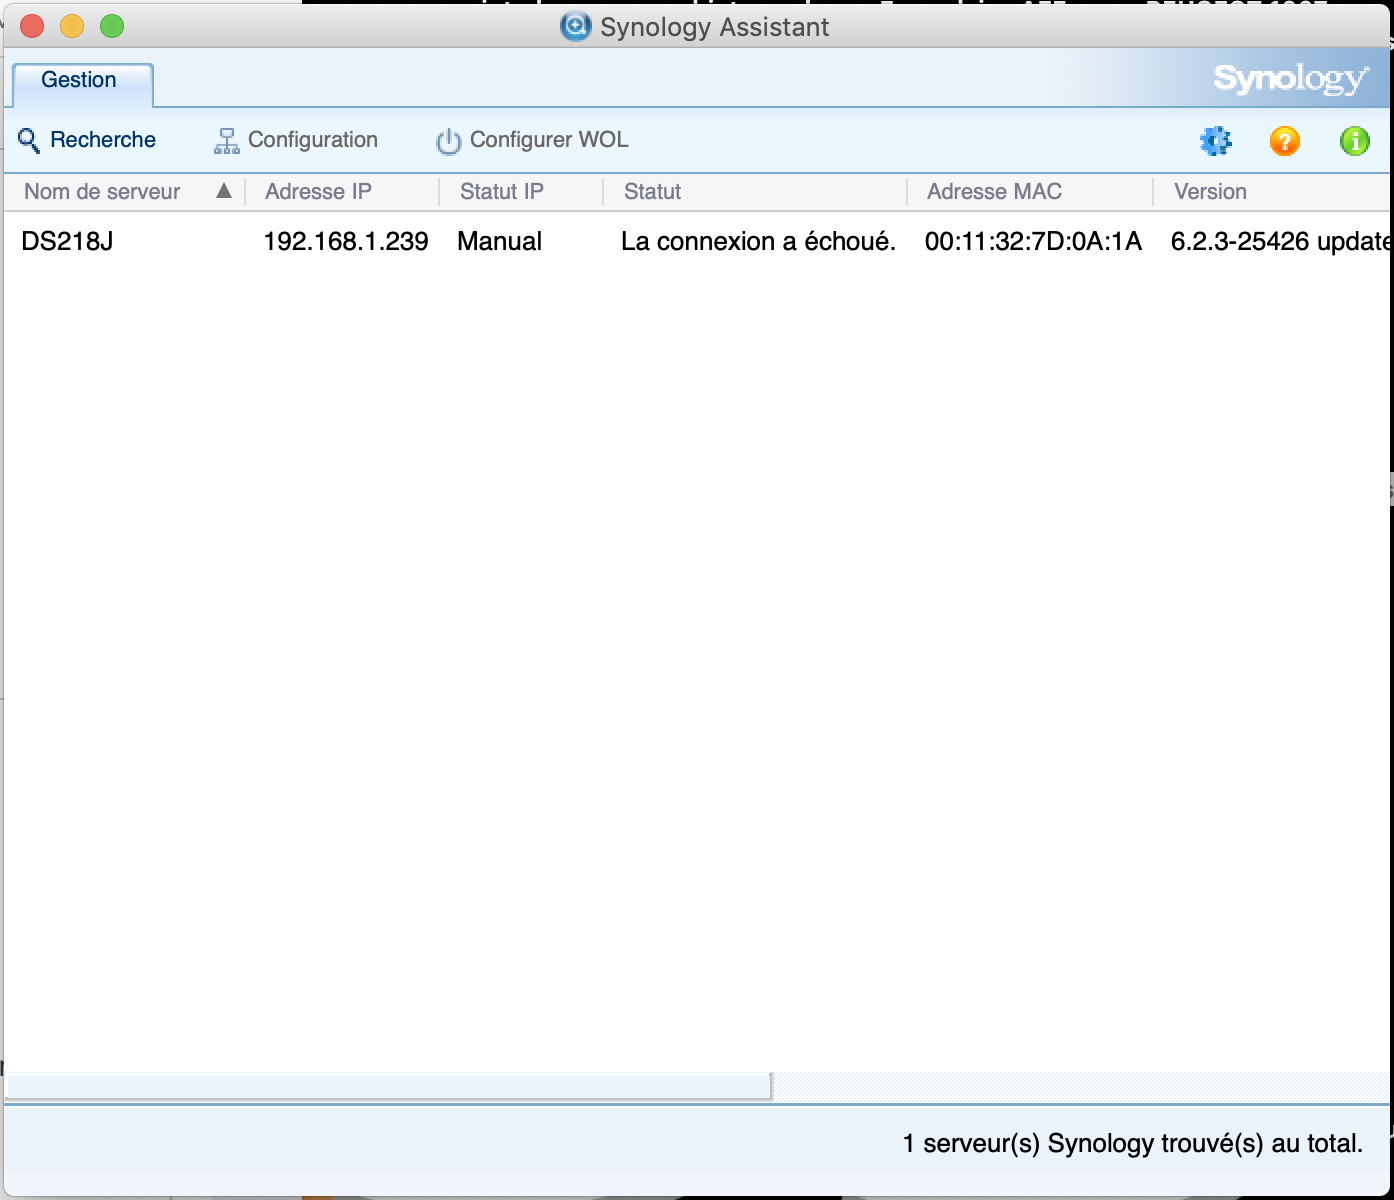
Task: Click the MAC address 00:11:32:7D:0A:1A
Action: tap(1033, 241)
